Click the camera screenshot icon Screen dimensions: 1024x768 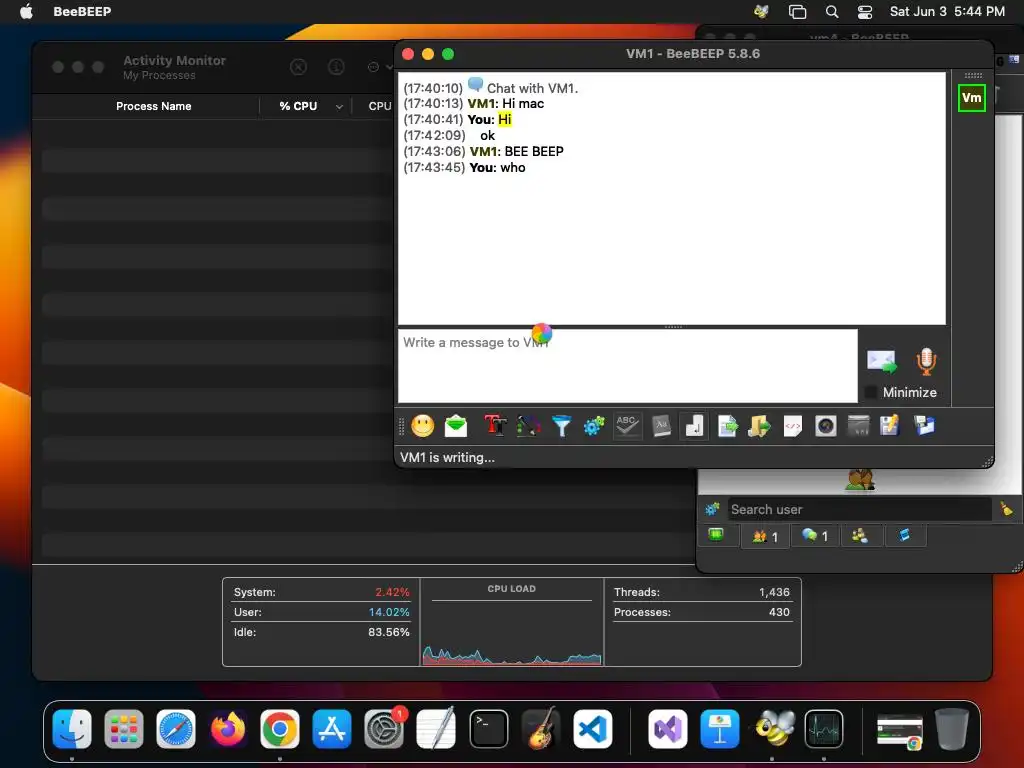tap(825, 426)
